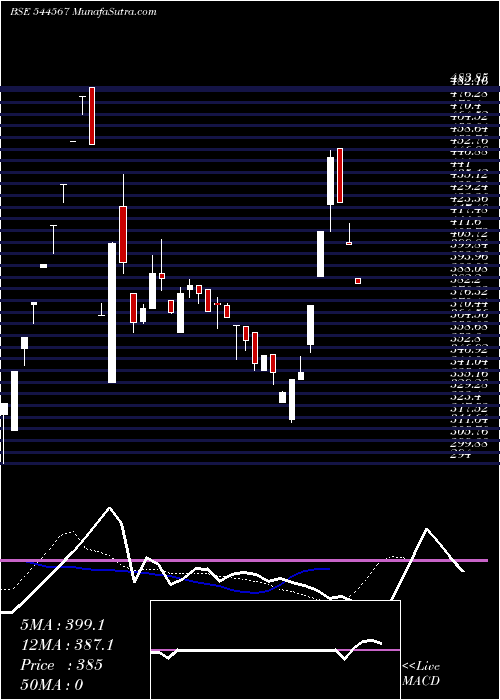Click the 341.04 price axis label
The image size is (500, 700).
point(469,362)
